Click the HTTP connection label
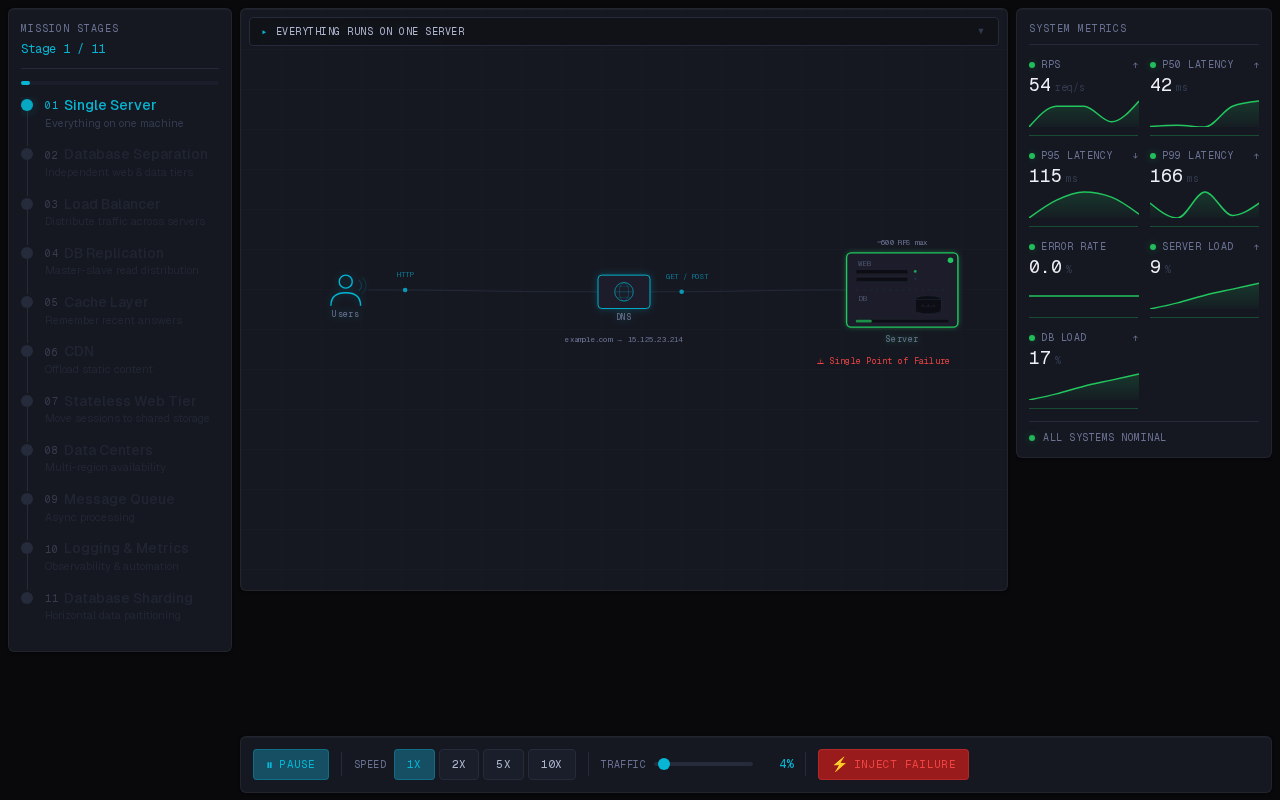This screenshot has height=800, width=1280. 405,274
